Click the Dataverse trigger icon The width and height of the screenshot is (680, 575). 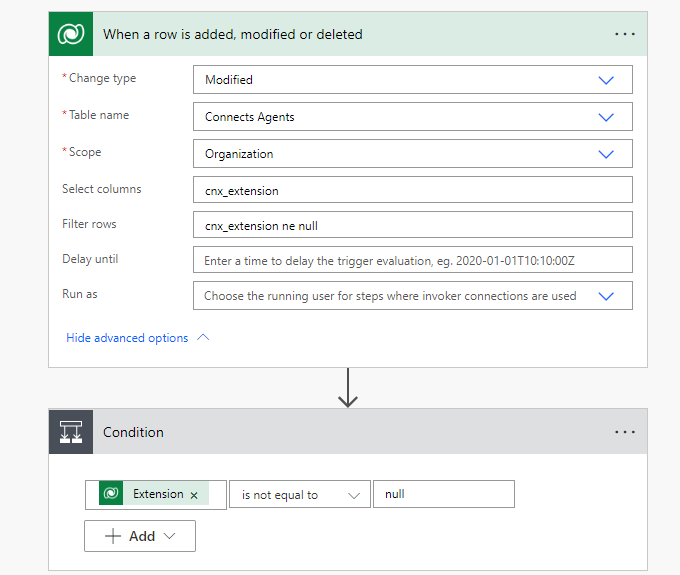[x=71, y=34]
